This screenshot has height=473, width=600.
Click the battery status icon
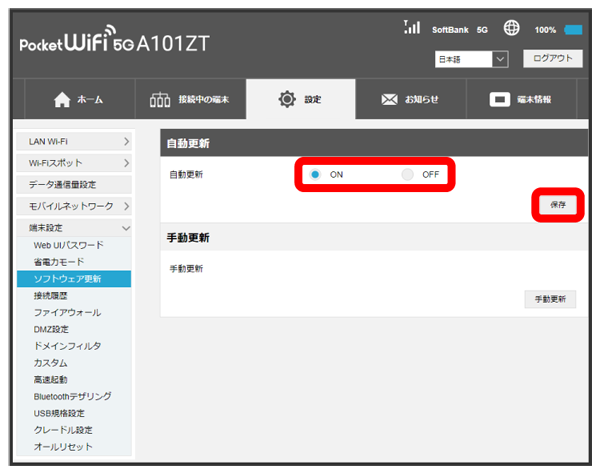pos(574,30)
